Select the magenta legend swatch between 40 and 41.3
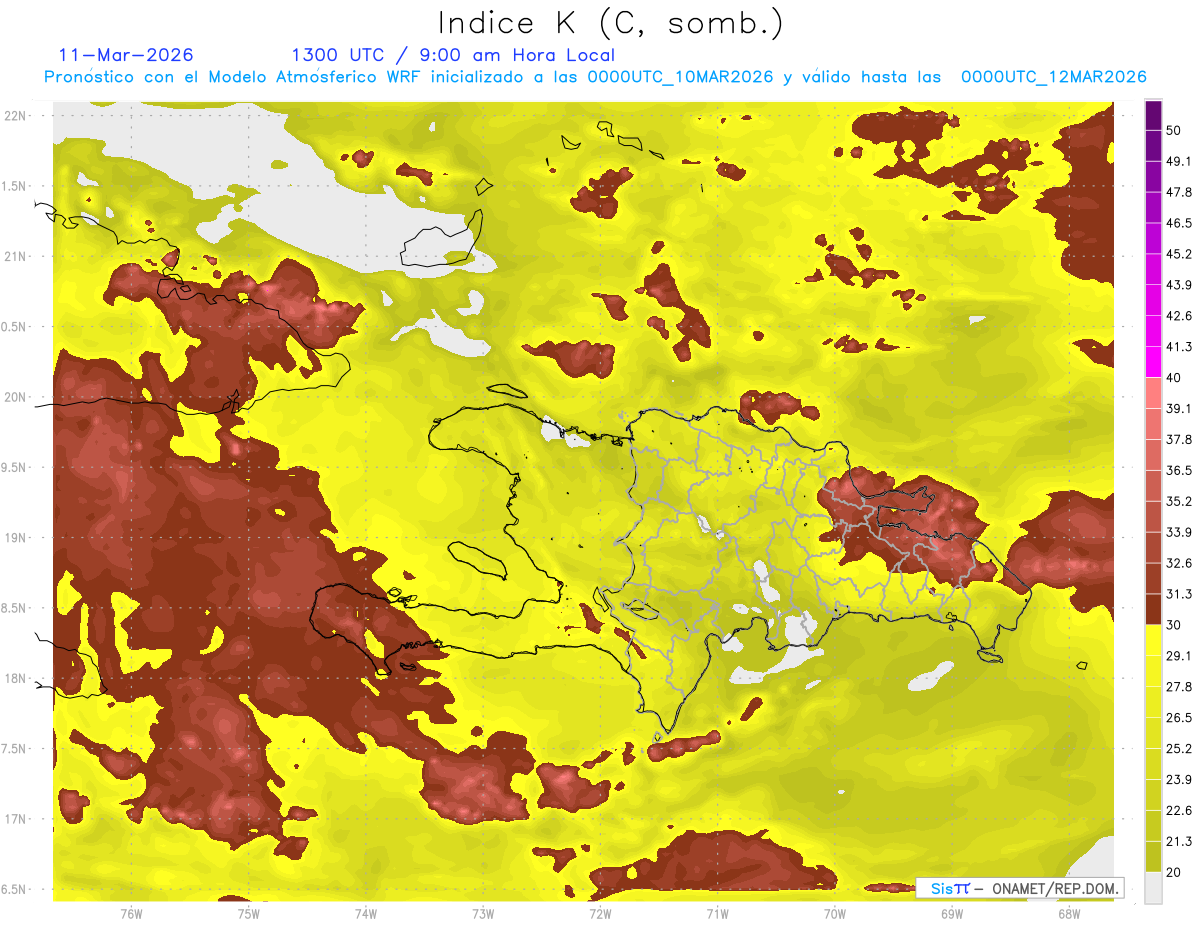This screenshot has width=1200, height=927. [x=1153, y=362]
